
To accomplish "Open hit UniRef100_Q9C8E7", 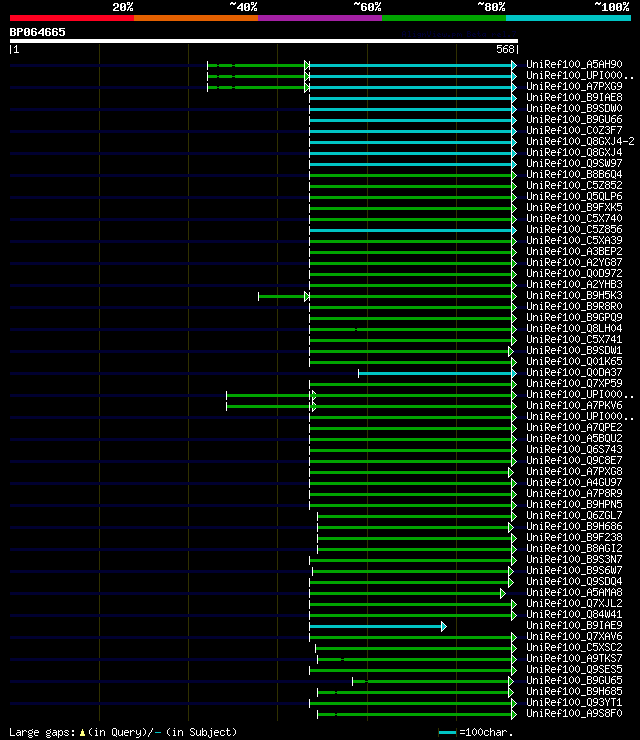I will [x=574, y=461].
